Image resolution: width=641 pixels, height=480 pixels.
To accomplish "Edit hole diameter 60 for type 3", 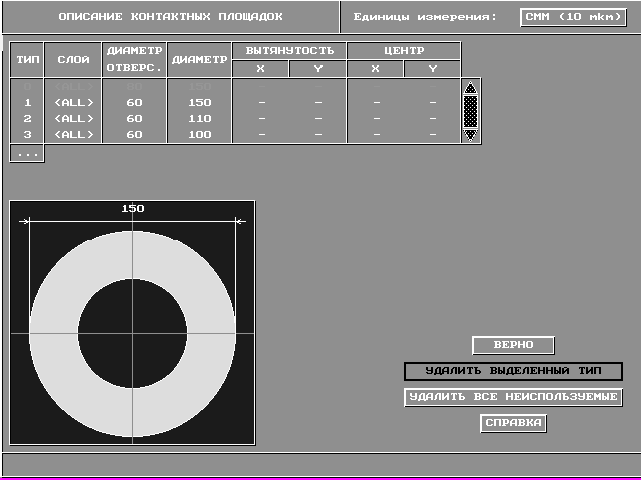I will tap(134, 134).
